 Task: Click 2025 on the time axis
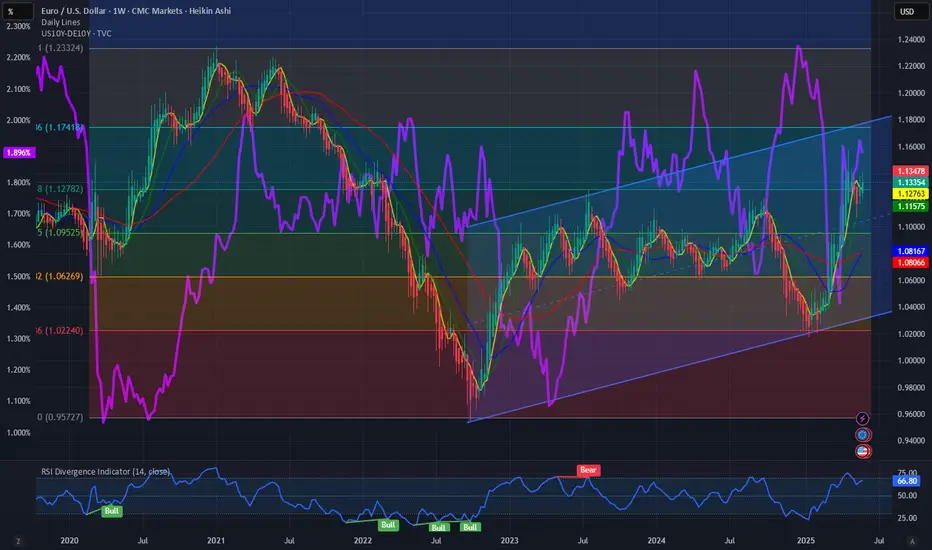point(806,540)
